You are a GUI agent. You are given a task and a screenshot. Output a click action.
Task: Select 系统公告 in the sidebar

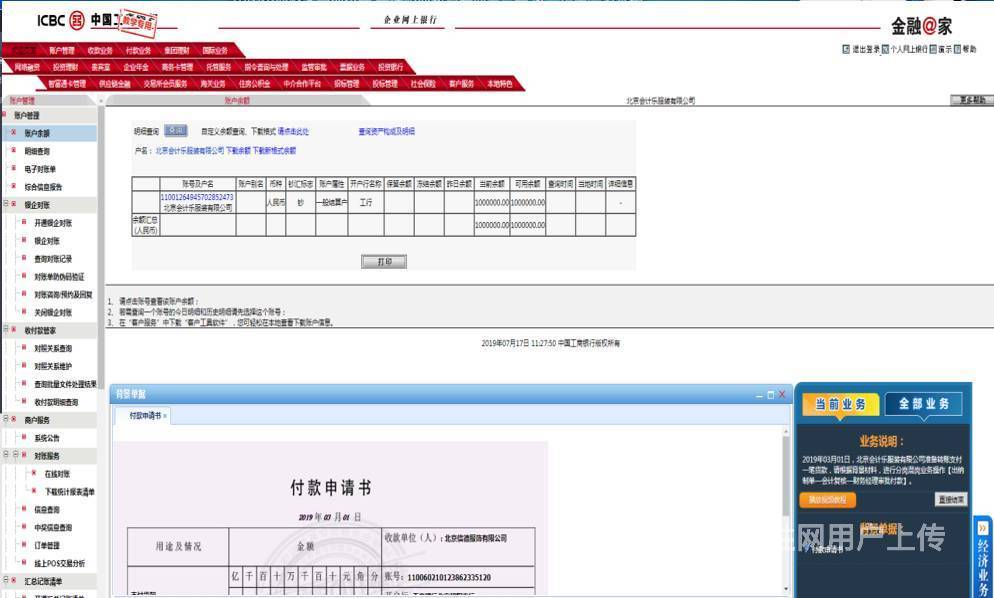coord(47,438)
